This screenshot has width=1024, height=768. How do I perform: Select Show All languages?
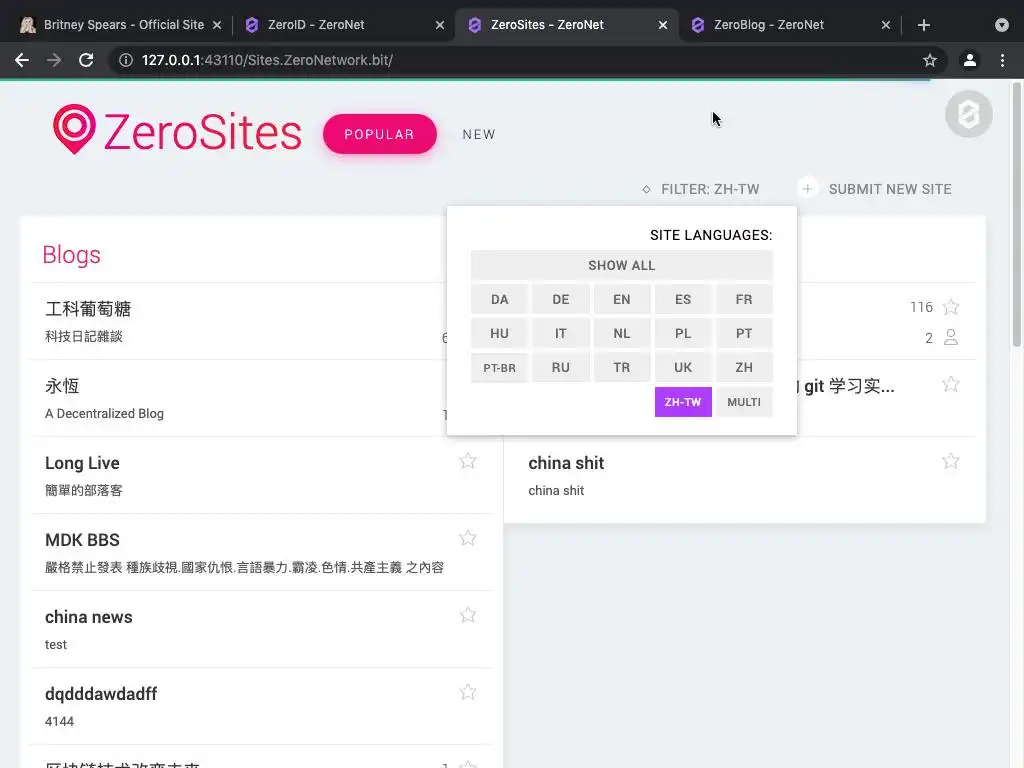pyautogui.click(x=621, y=265)
